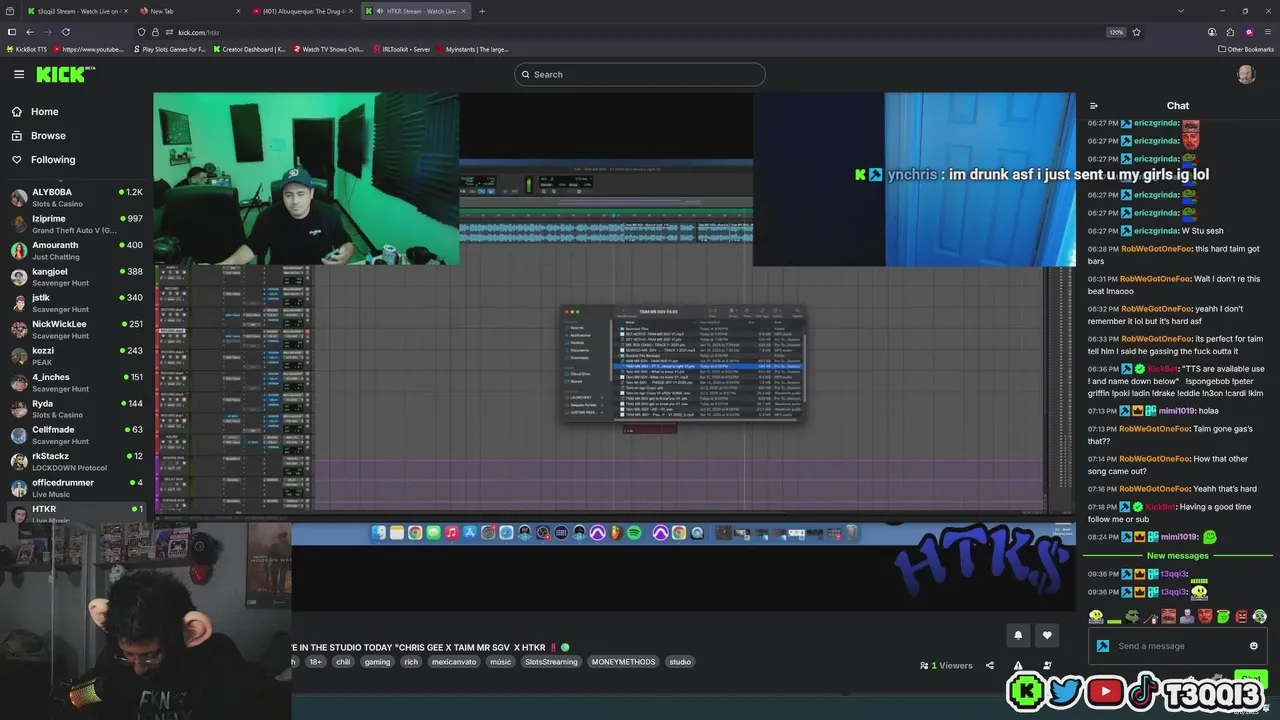Screen dimensions: 1280x720
Task: Reload the page with refresh icon
Action: (66, 32)
